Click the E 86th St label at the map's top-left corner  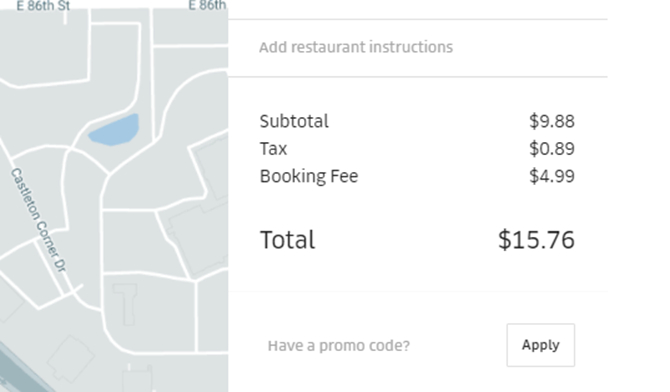[x=43, y=6]
